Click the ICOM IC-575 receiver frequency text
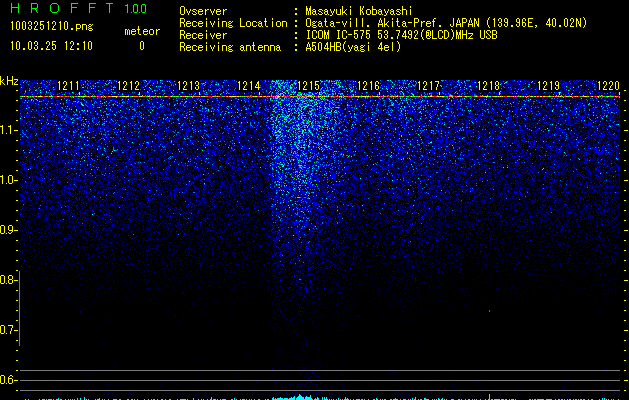This screenshot has height=400, width=629. (x=402, y=35)
